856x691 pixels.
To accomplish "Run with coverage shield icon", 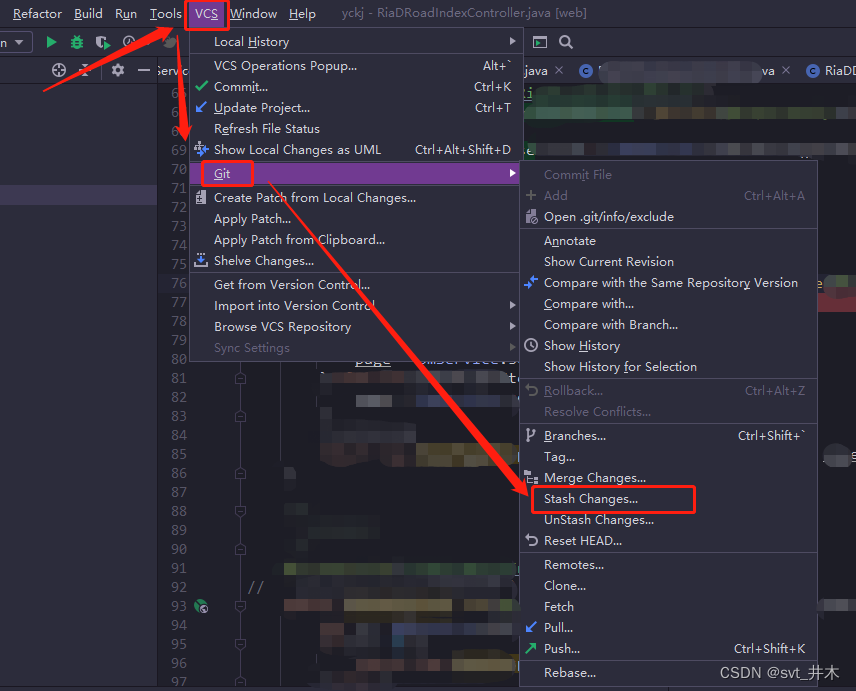I will [103, 42].
